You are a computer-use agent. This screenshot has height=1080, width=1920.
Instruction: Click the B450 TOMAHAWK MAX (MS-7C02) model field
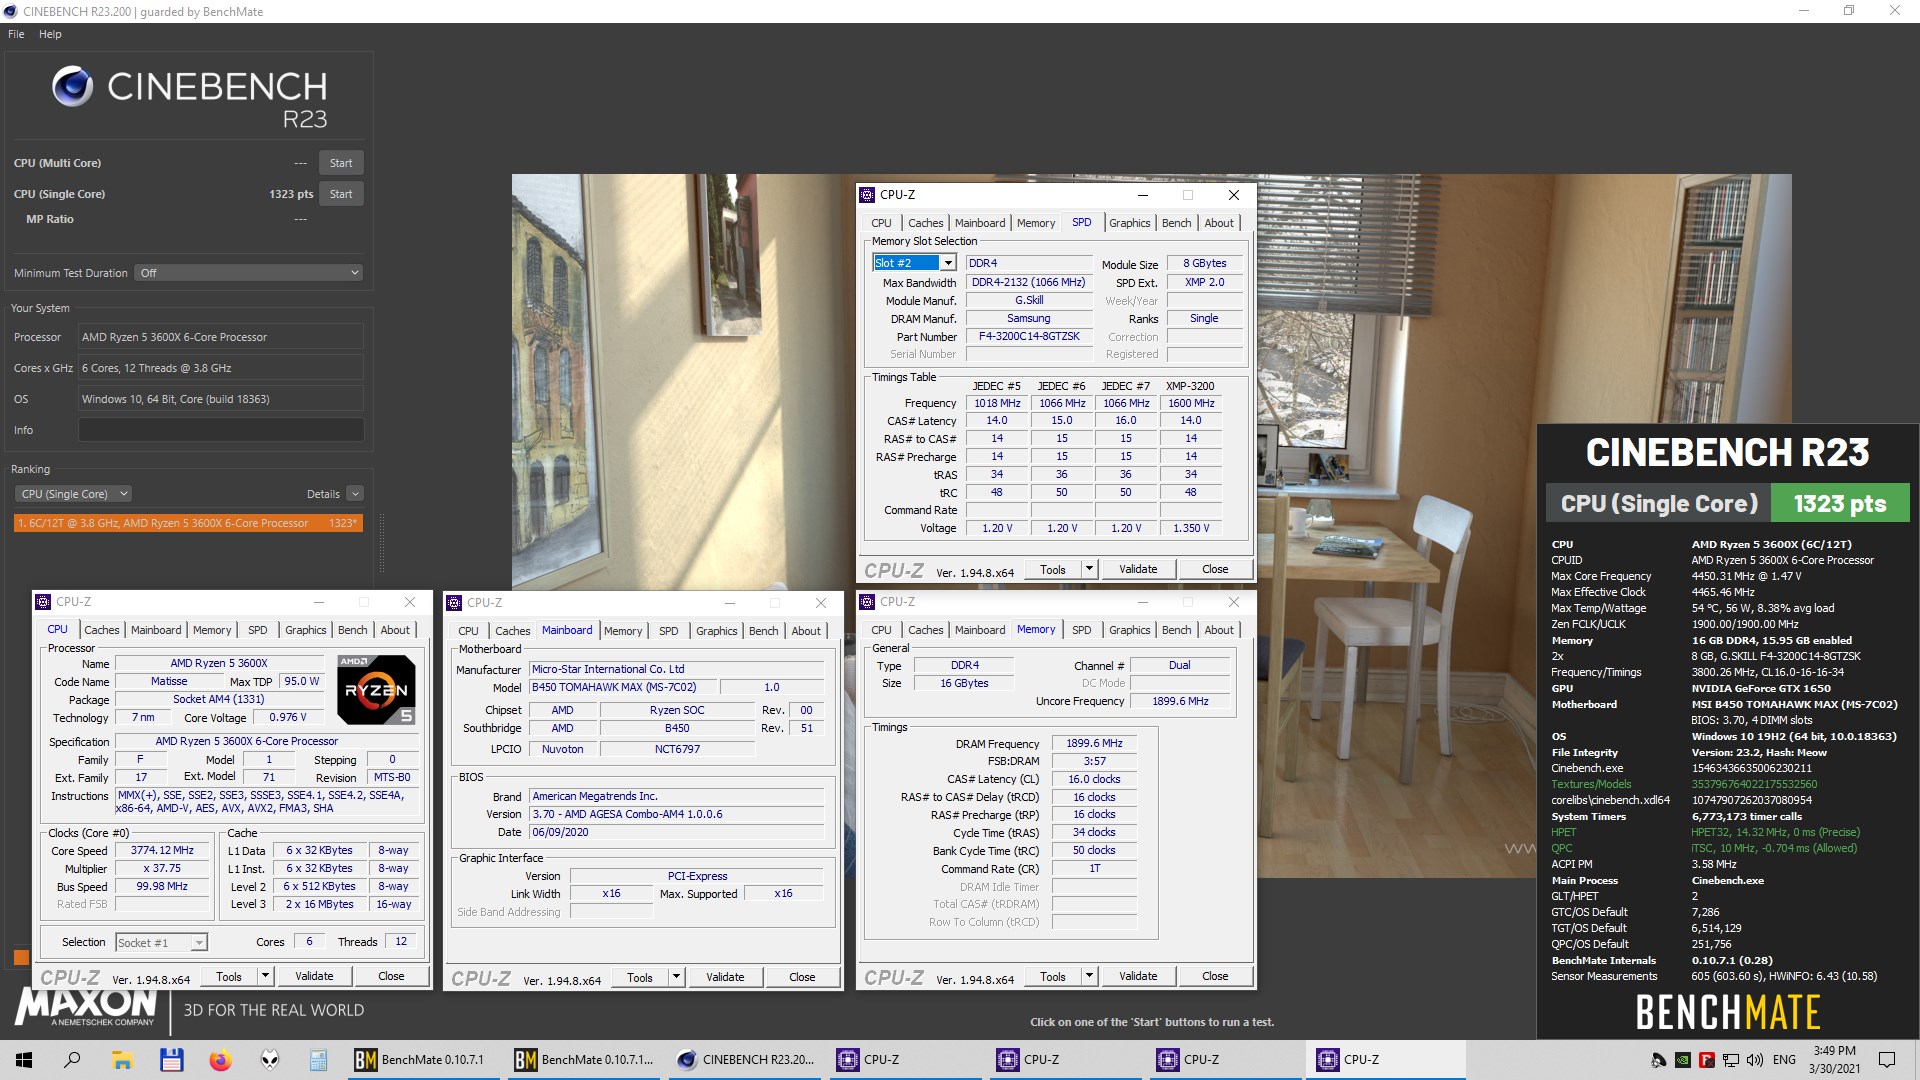[623, 687]
